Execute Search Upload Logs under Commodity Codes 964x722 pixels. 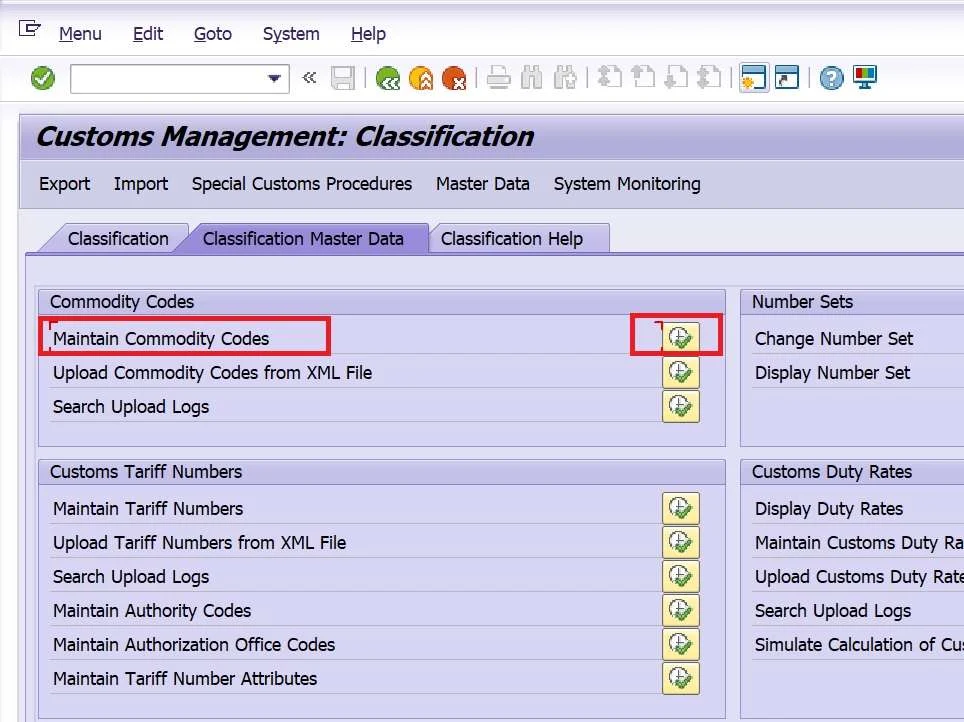pos(681,406)
